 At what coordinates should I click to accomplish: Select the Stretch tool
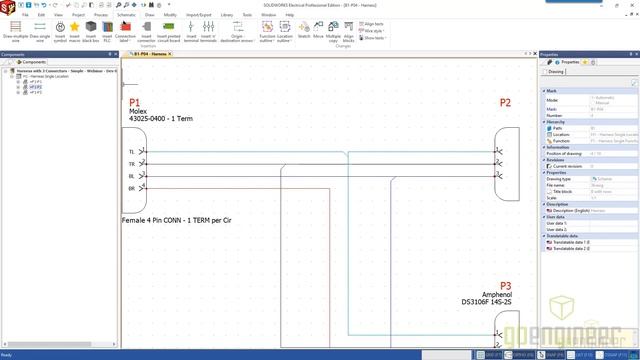tap(304, 30)
